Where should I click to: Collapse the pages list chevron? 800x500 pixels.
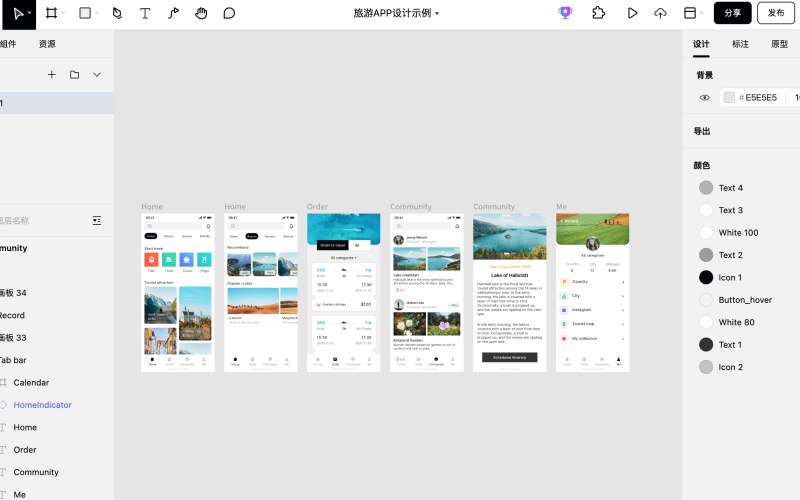[97, 74]
